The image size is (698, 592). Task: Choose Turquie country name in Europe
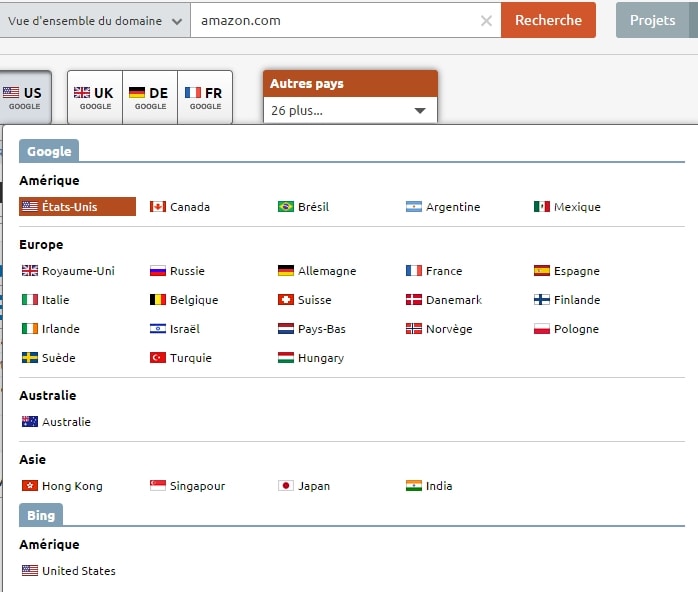tap(191, 357)
